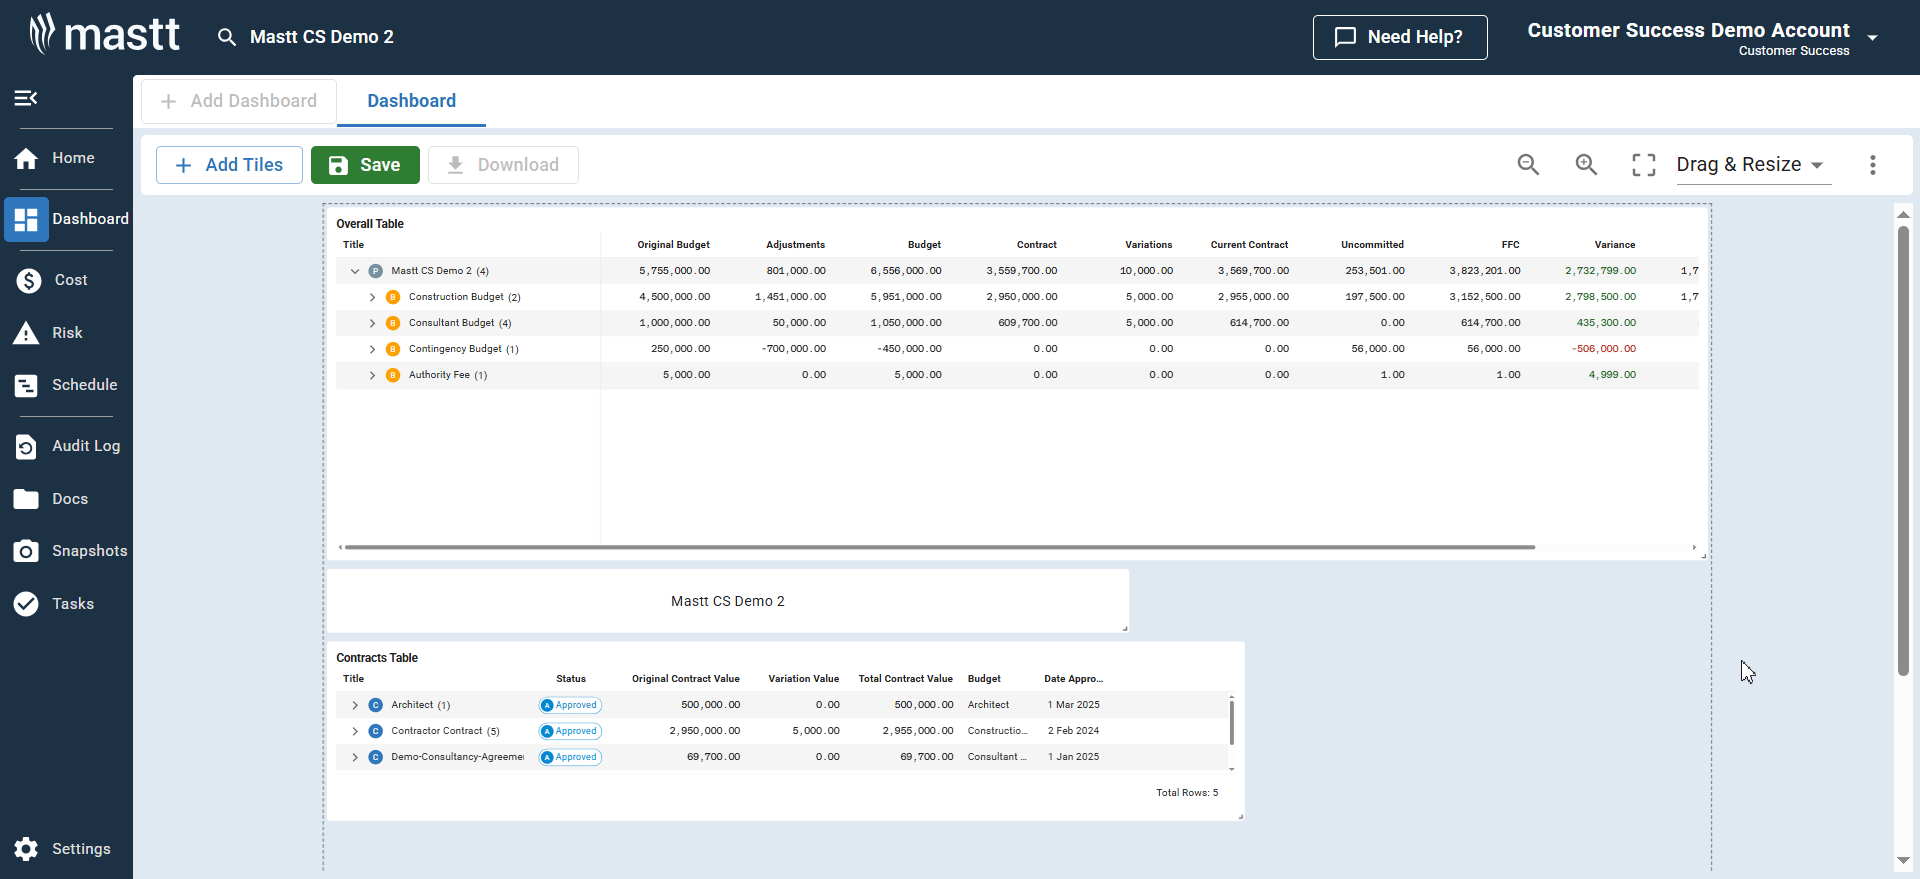Image resolution: width=1920 pixels, height=879 pixels.
Task: Sort by the Total Contract Value header
Action: tap(905, 679)
